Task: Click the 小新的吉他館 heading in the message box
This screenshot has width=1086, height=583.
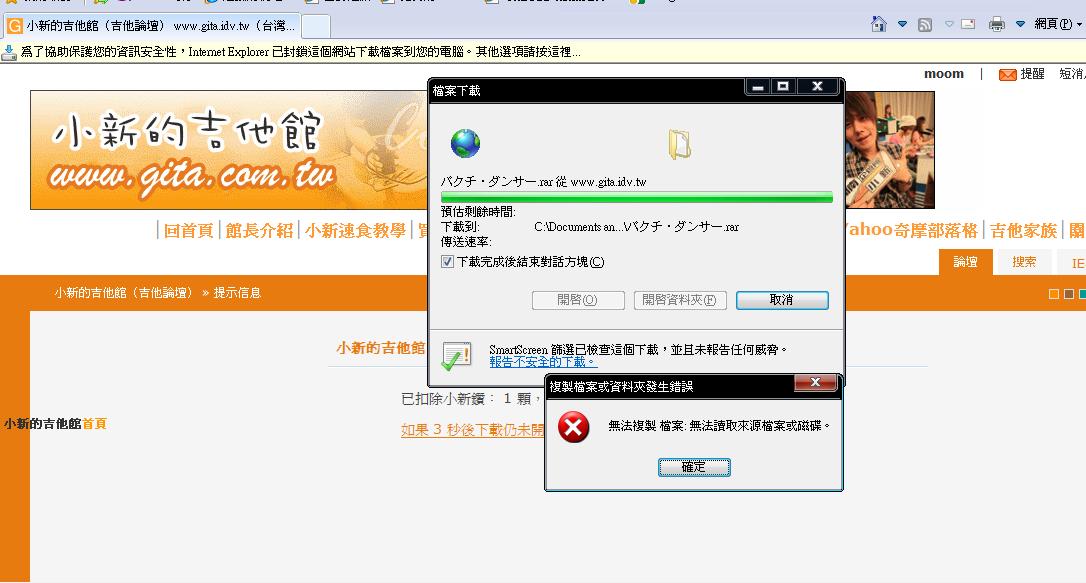Action: click(x=381, y=348)
